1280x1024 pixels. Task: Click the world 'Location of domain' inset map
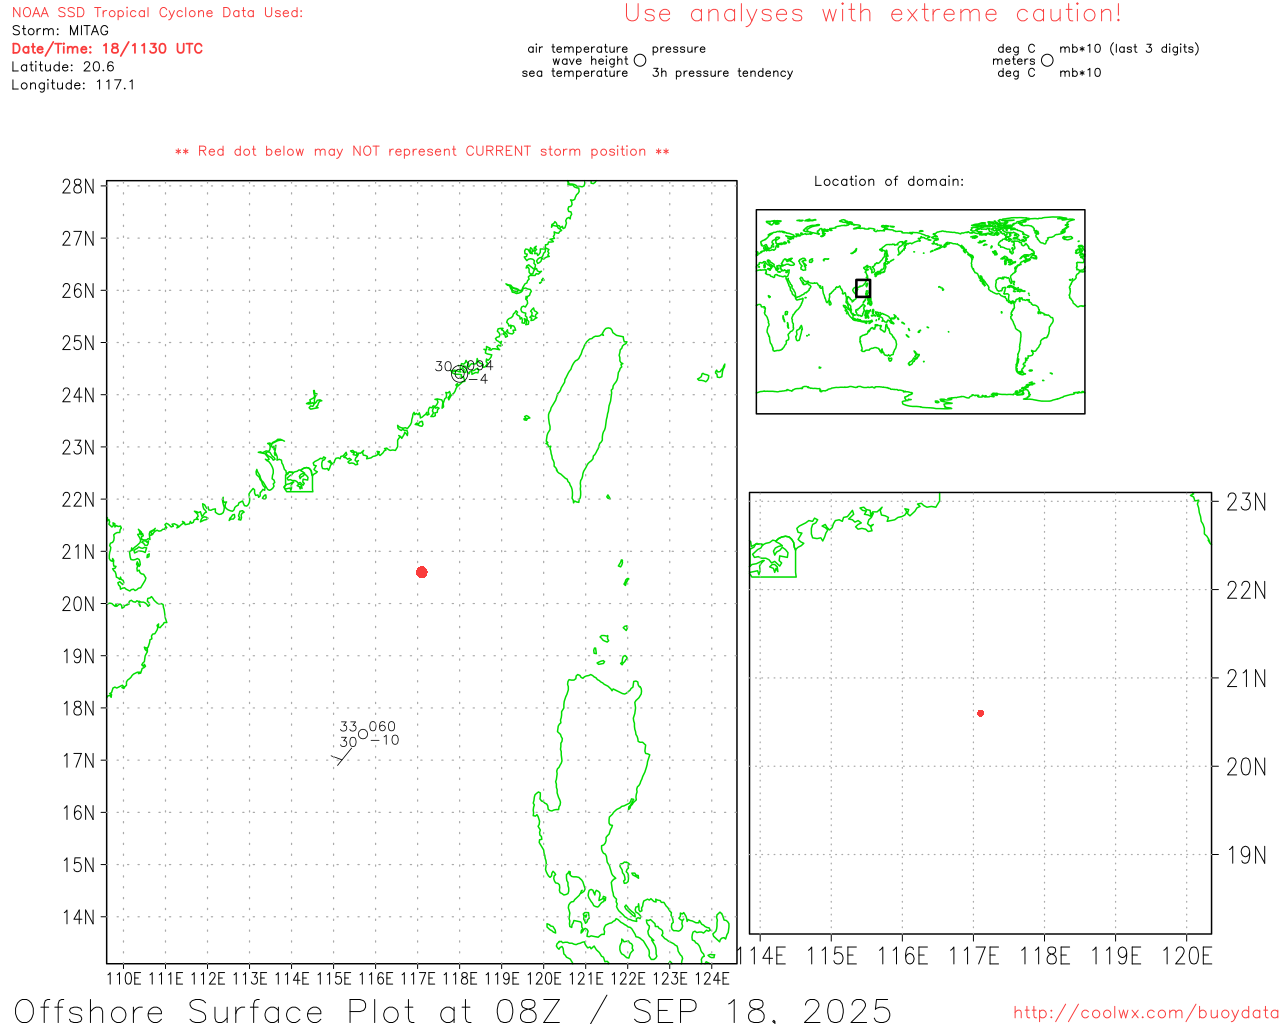pyautogui.click(x=921, y=312)
